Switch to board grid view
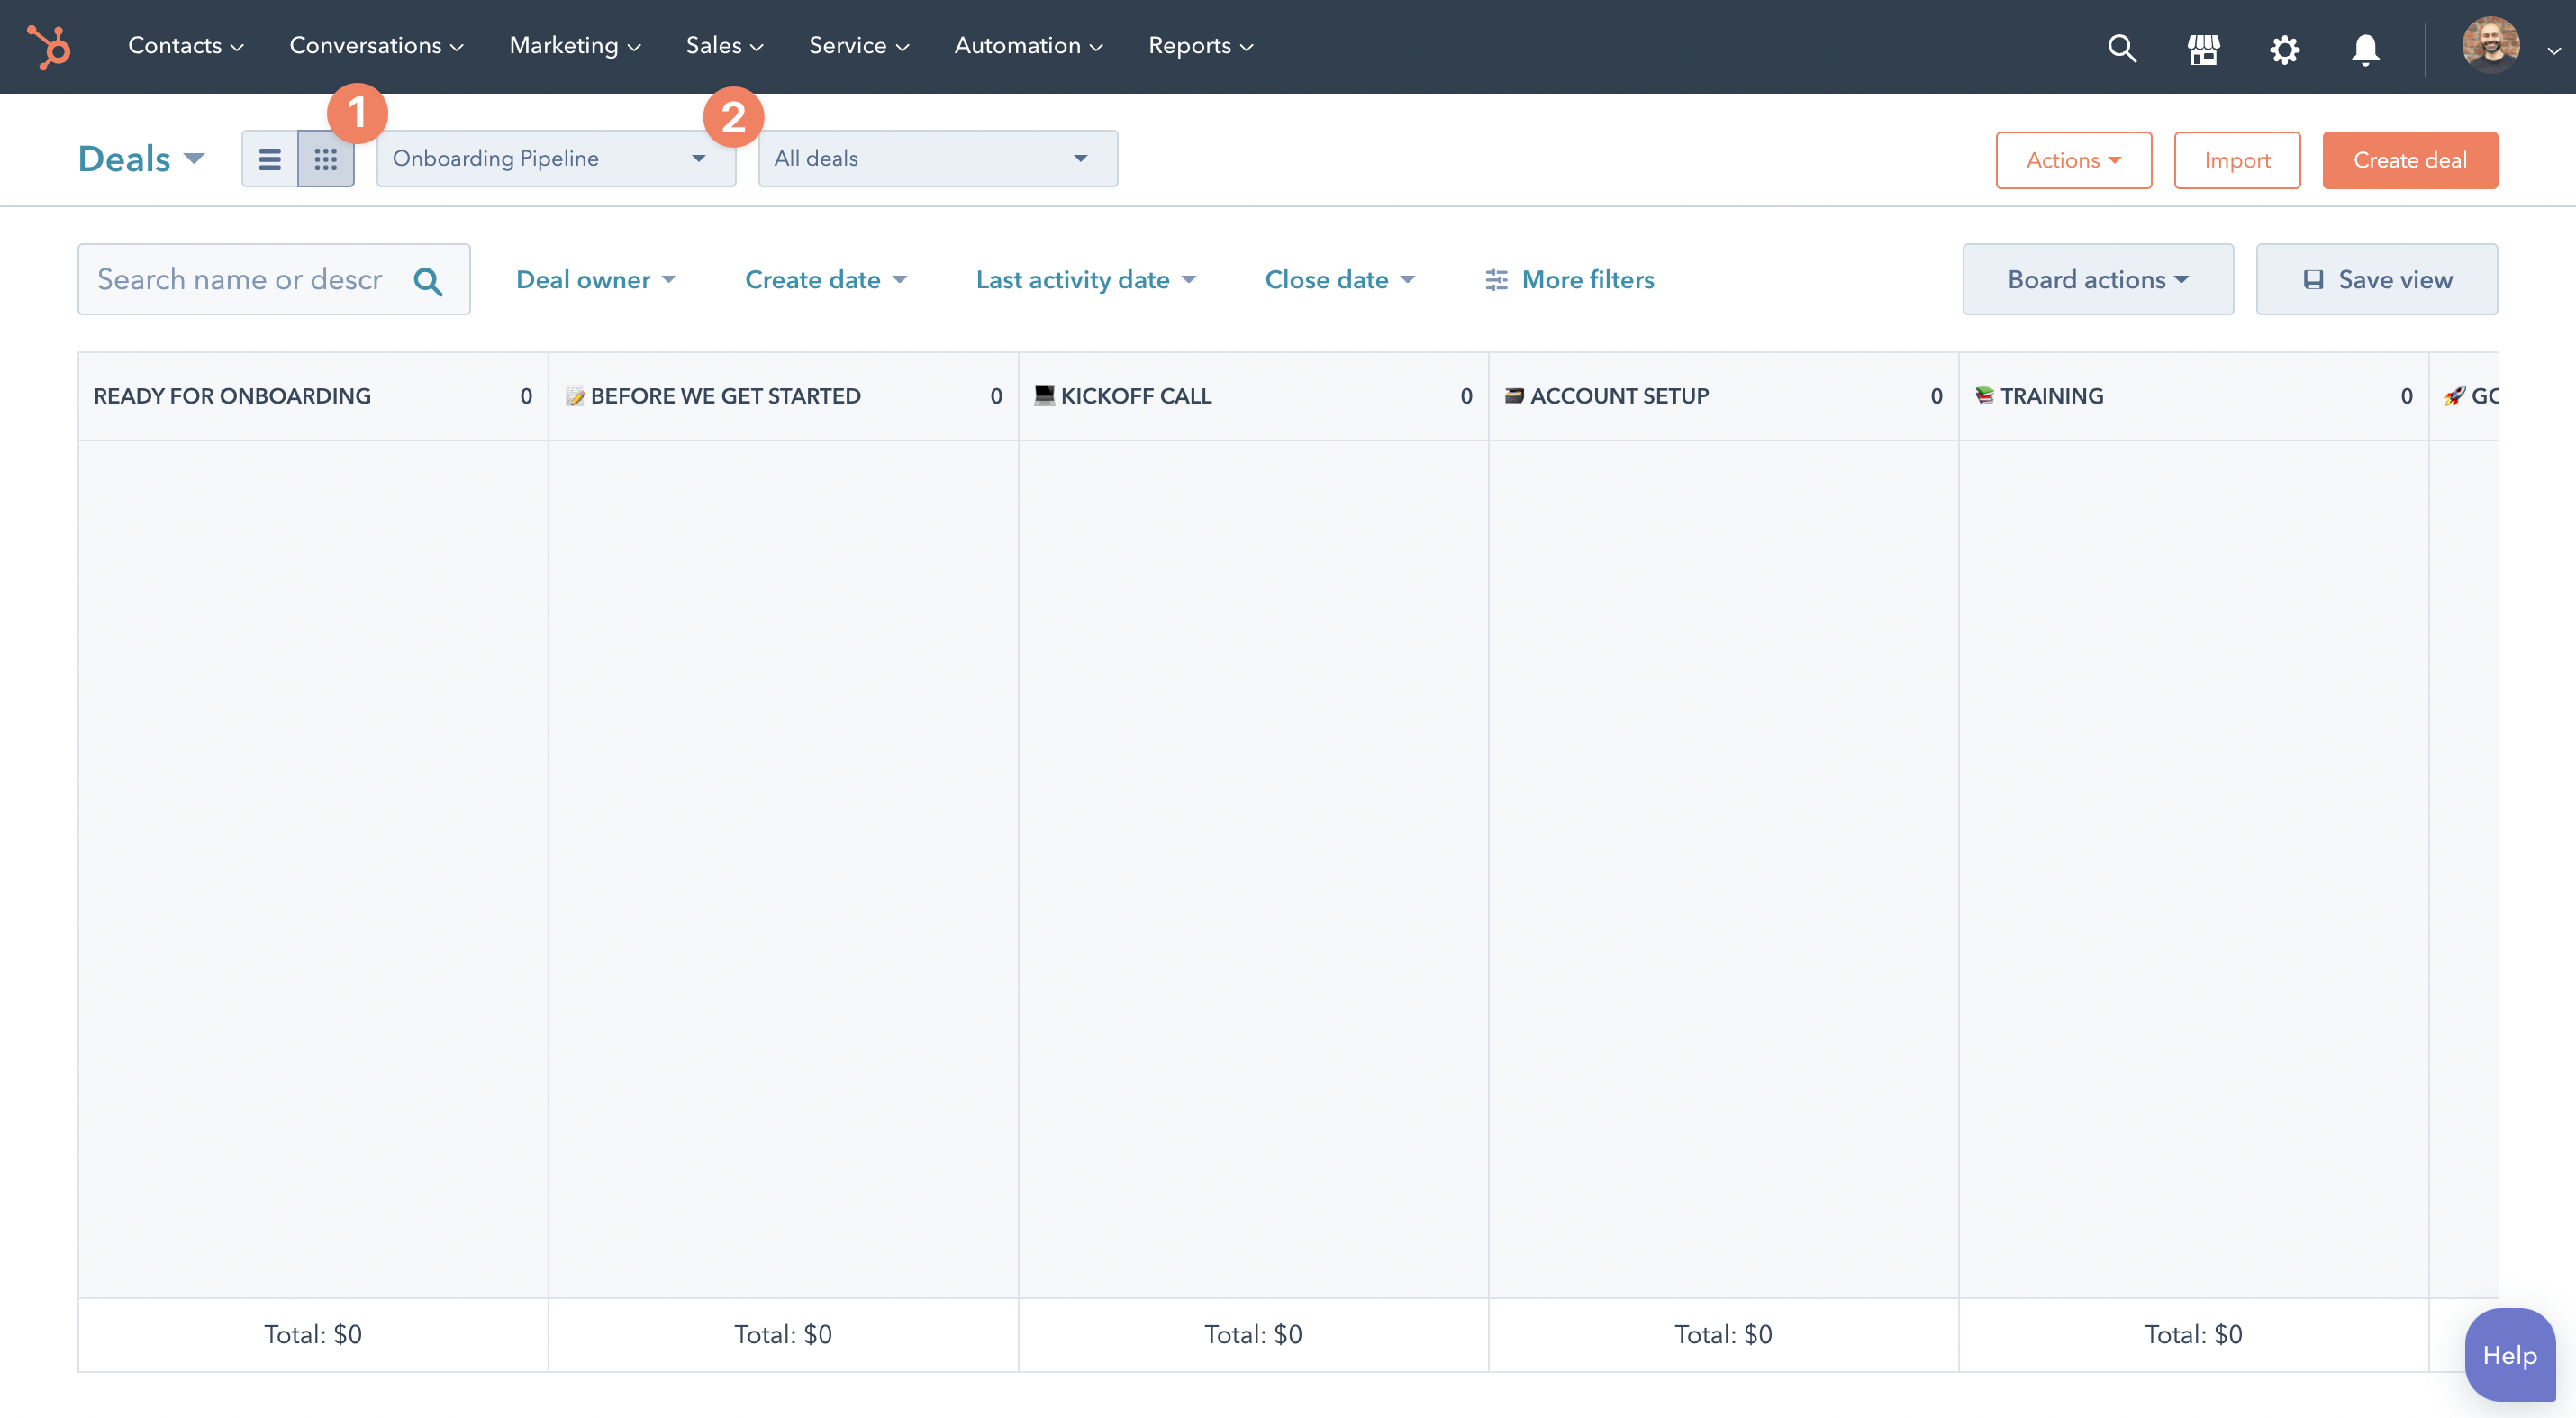The height and width of the screenshot is (1418, 2576). 326,159
